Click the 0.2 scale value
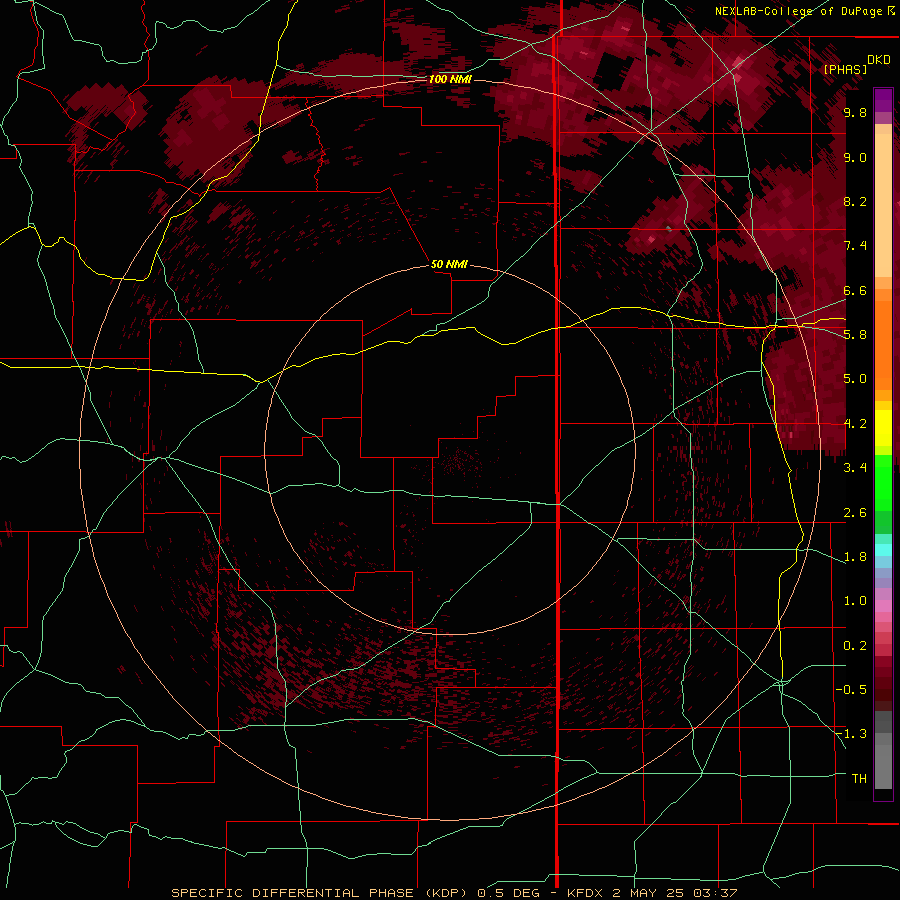 (855, 646)
